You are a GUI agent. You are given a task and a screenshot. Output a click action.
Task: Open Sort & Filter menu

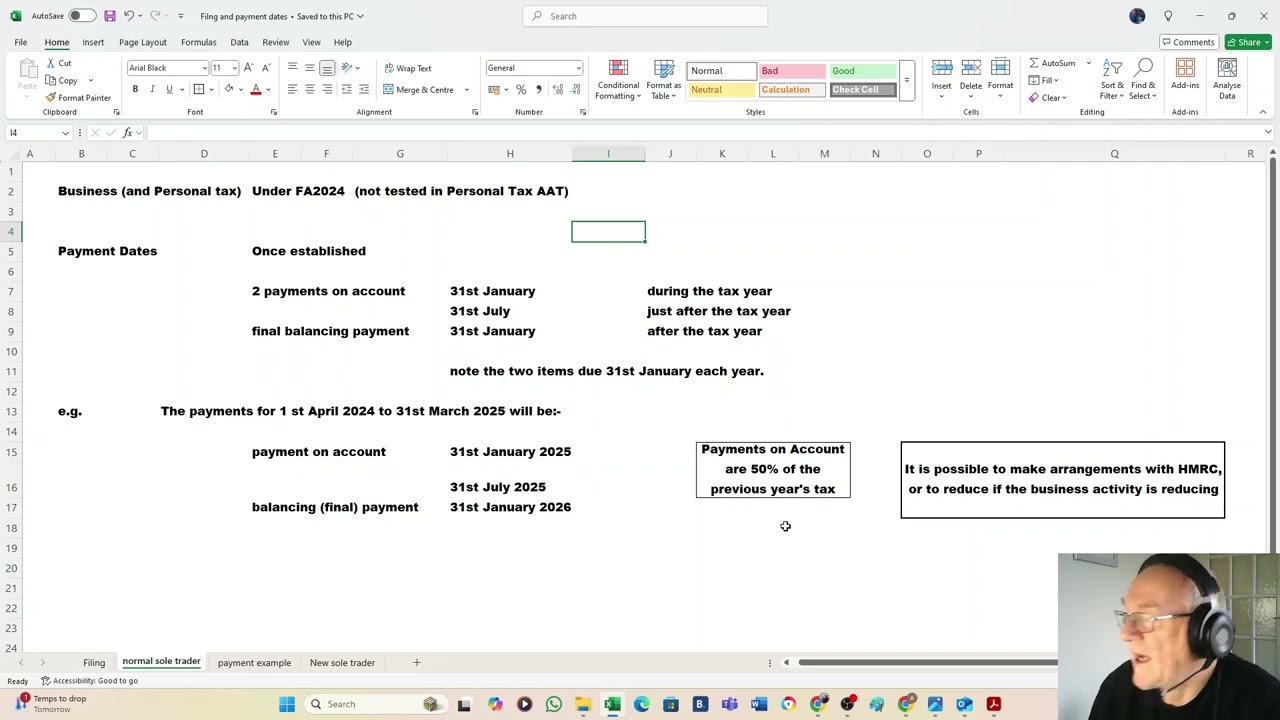pos(1112,80)
